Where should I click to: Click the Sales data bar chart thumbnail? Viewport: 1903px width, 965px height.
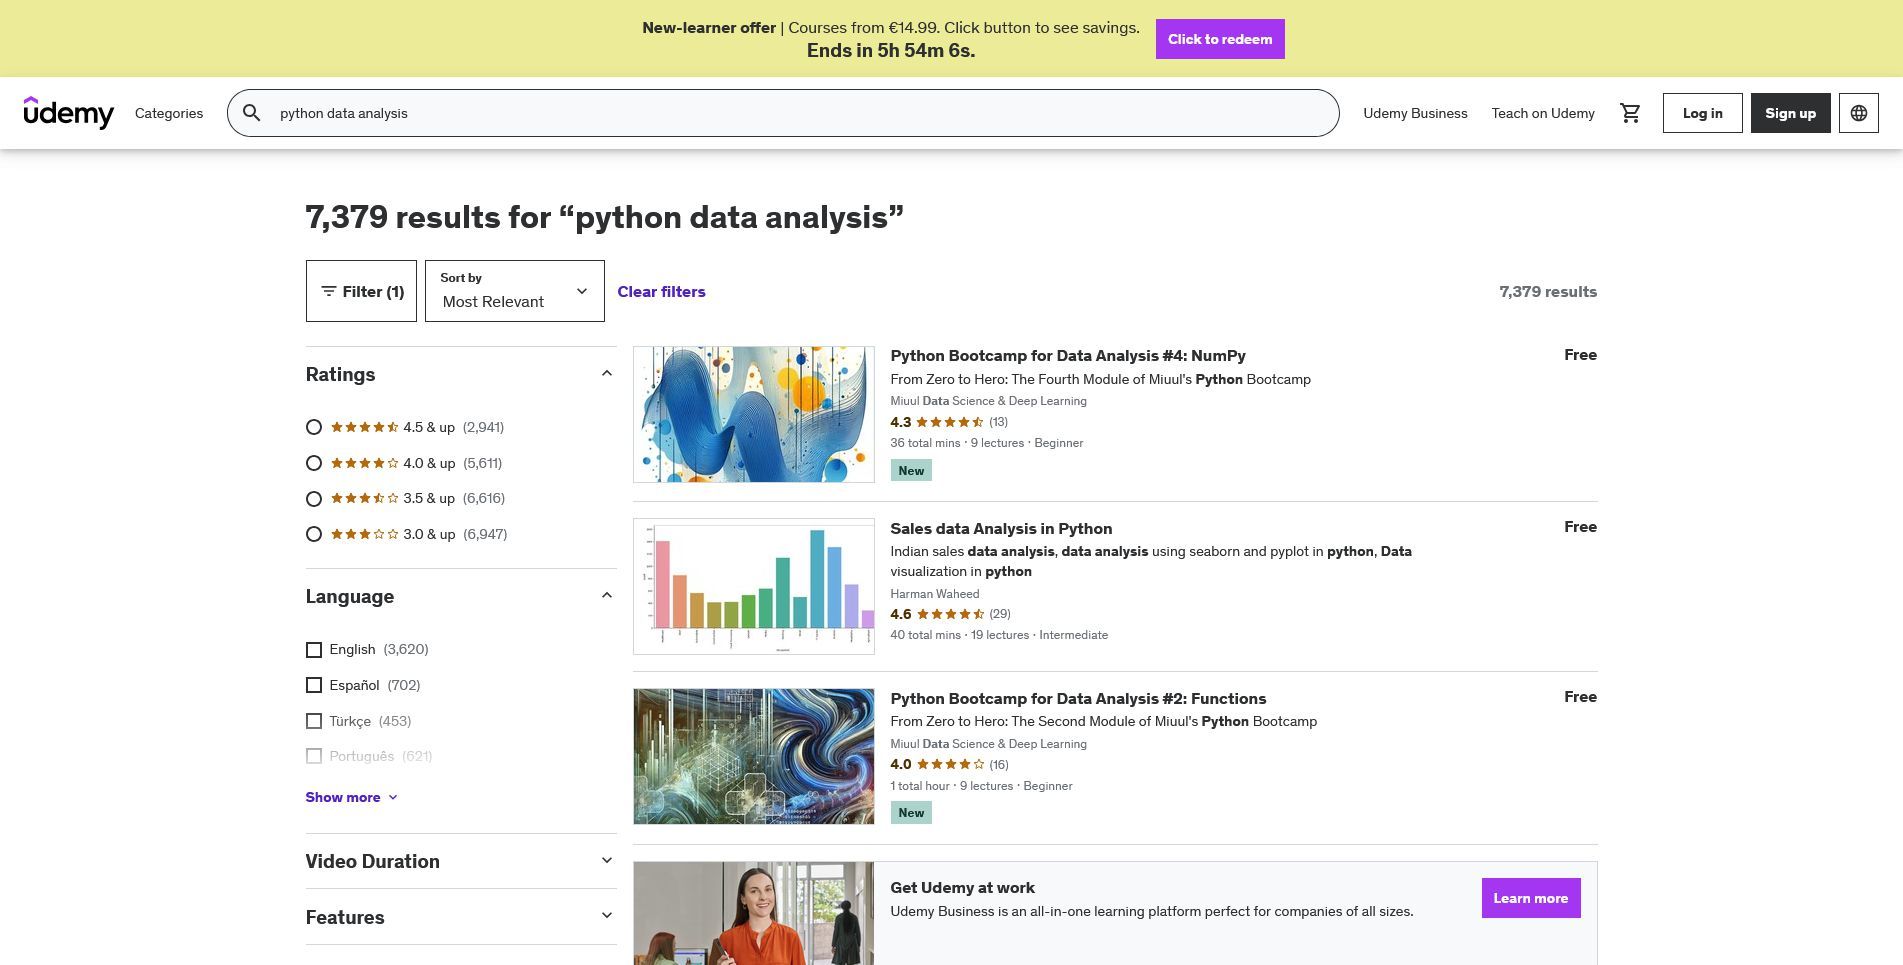click(753, 586)
